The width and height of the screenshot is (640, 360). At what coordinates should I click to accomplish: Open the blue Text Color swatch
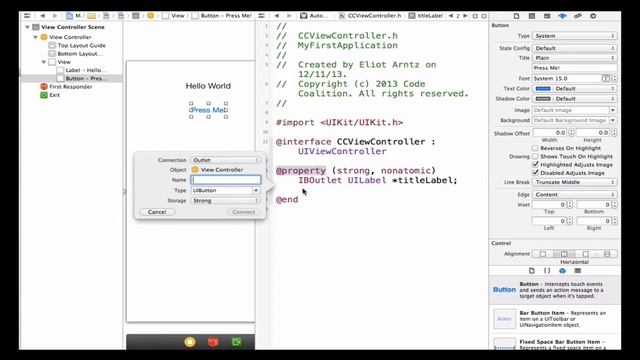click(542, 89)
